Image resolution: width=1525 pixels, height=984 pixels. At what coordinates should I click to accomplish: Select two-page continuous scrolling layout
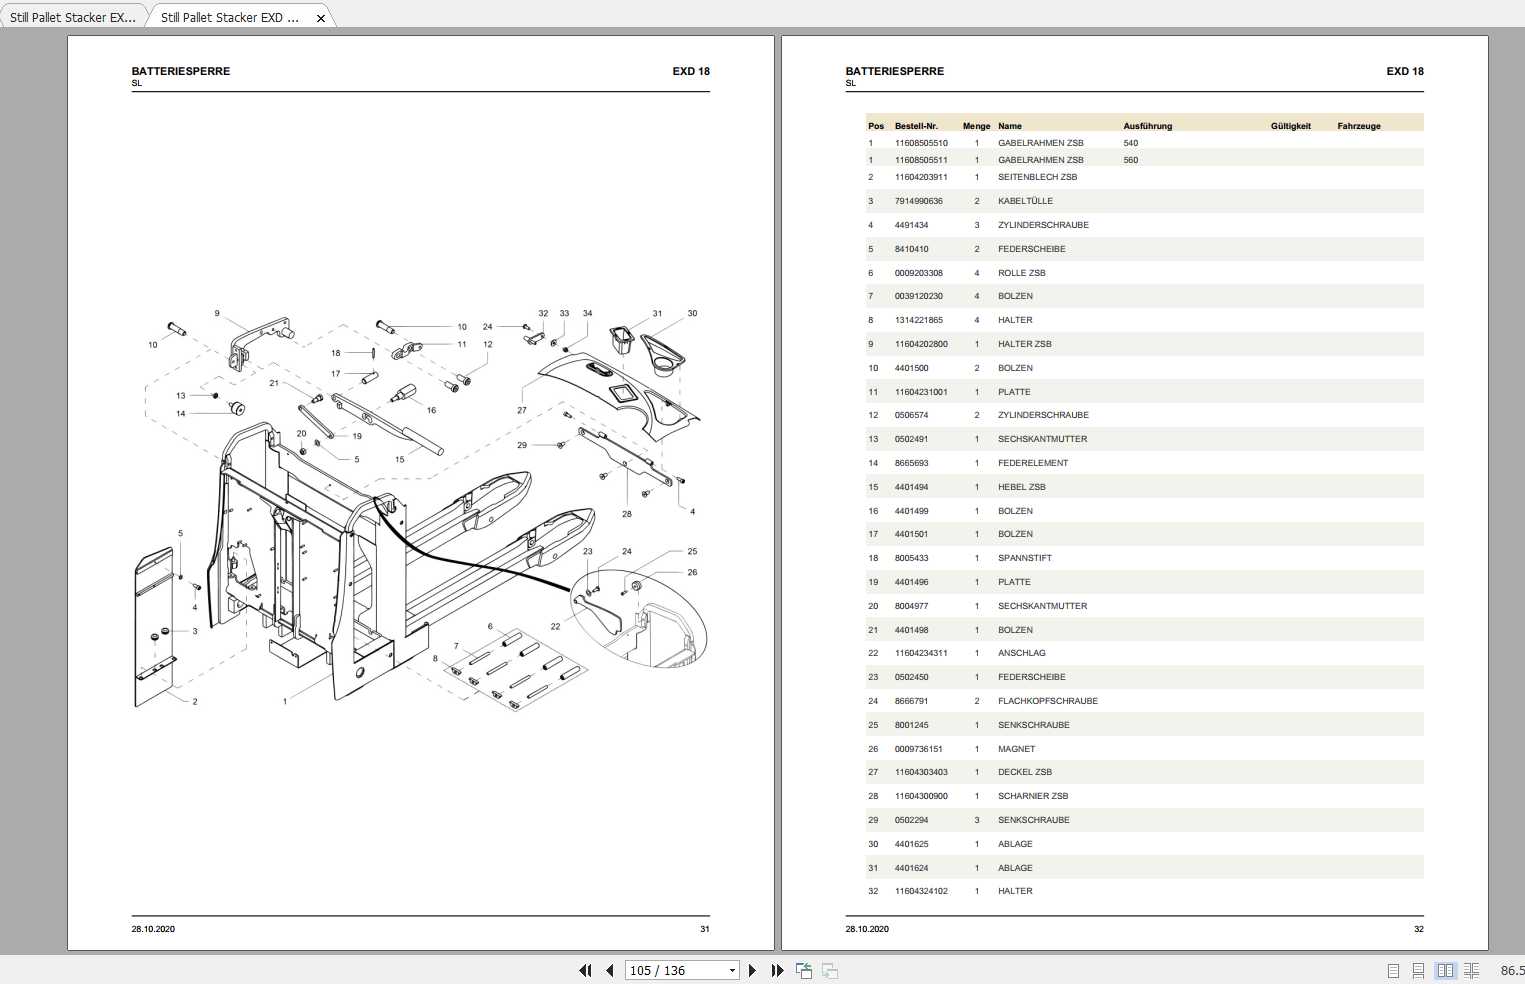1471,970
